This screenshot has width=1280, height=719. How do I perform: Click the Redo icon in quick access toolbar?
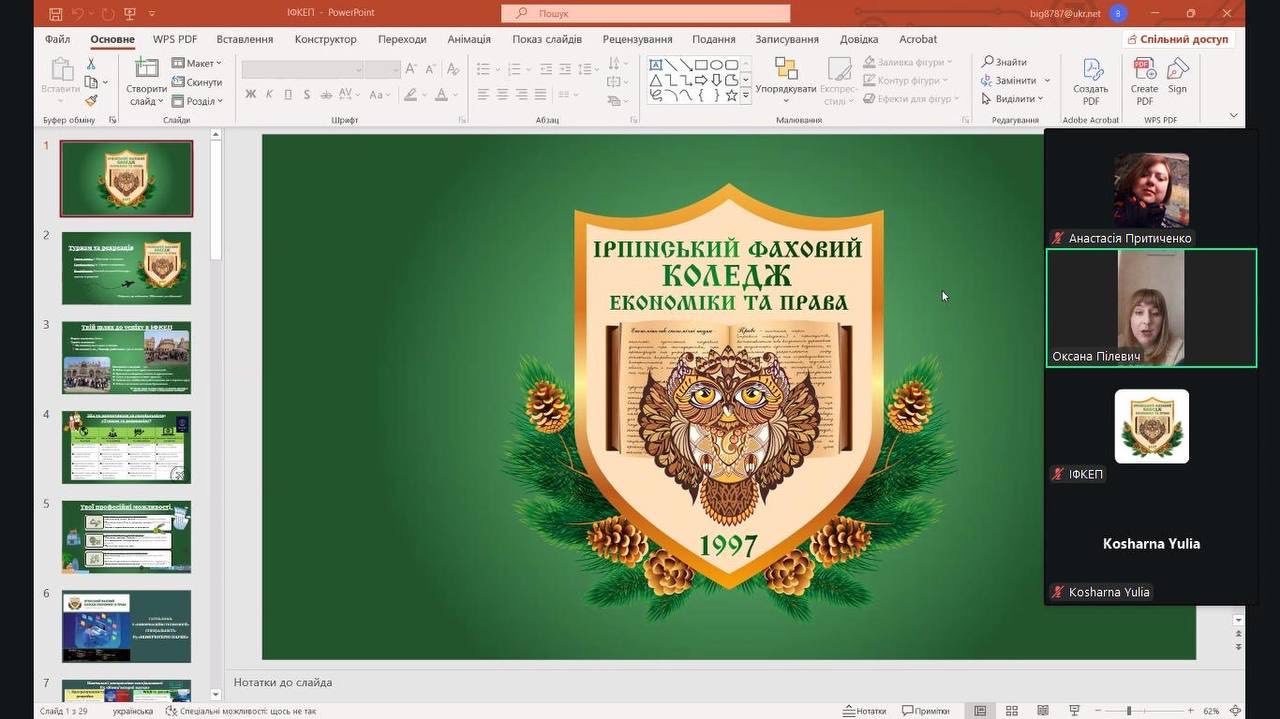click(107, 14)
